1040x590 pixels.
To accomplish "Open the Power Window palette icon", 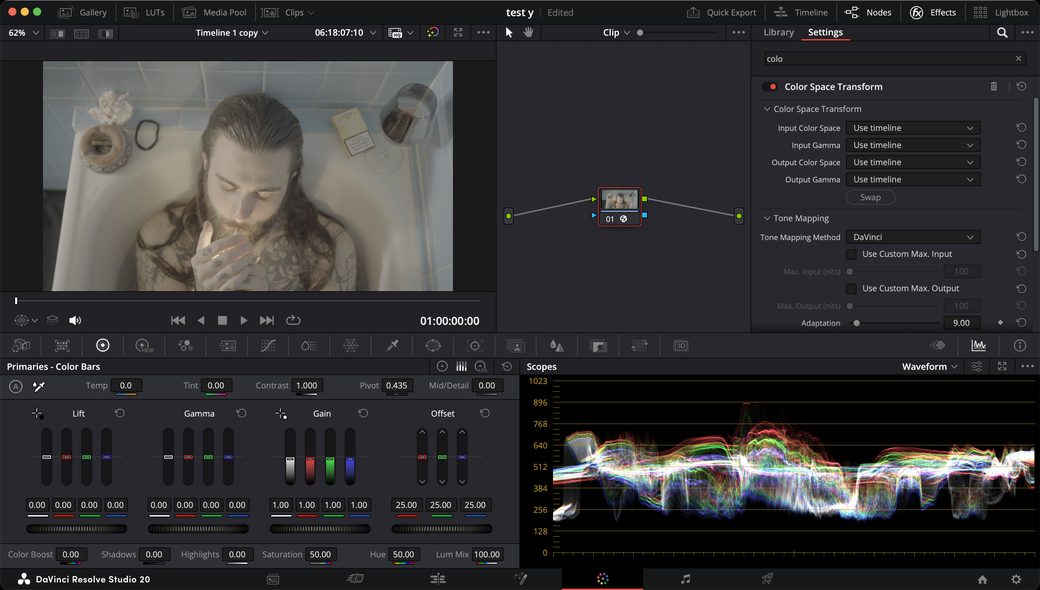I will tap(433, 345).
